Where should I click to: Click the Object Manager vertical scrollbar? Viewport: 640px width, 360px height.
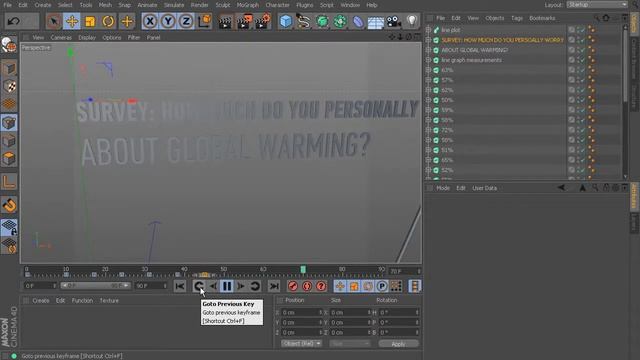(x=625, y=63)
